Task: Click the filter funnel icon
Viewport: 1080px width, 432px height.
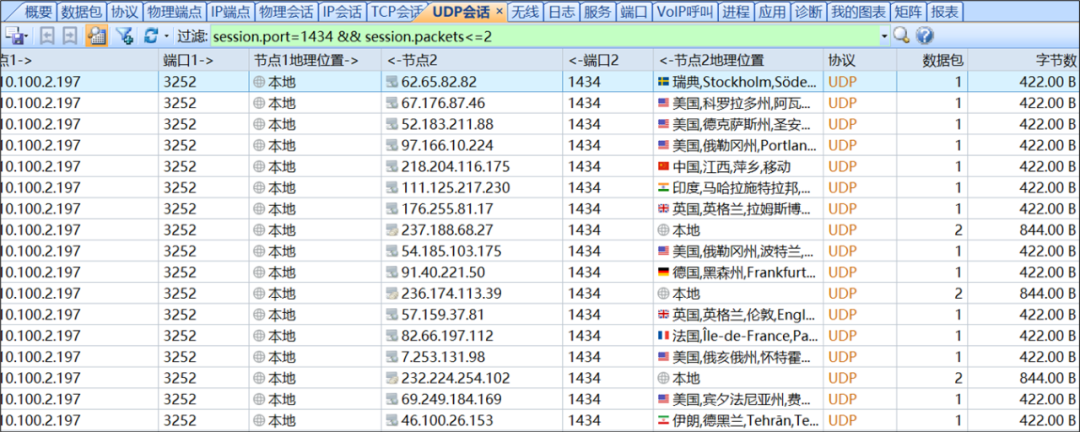Action: (x=124, y=36)
